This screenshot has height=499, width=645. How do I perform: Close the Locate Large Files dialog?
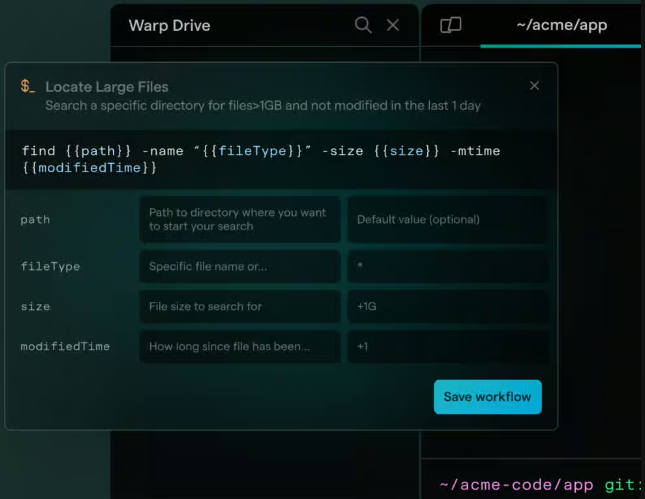(x=534, y=86)
